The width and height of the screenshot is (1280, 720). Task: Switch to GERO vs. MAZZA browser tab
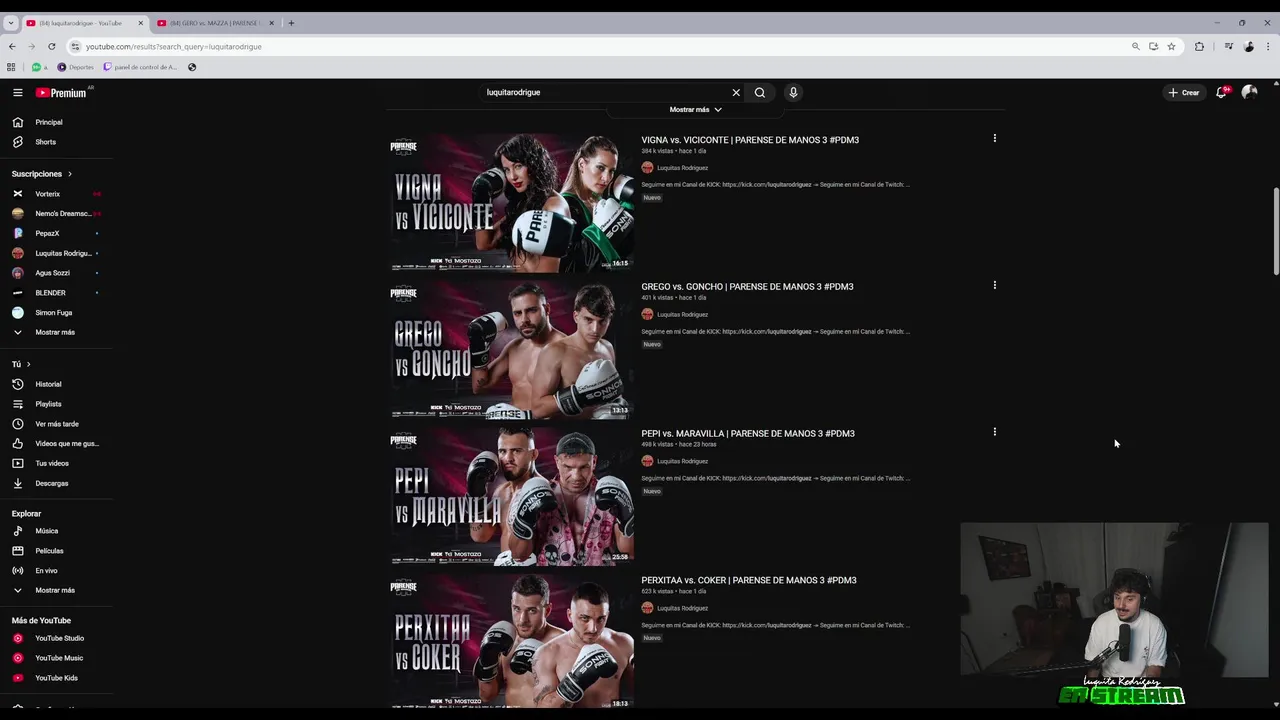214,23
